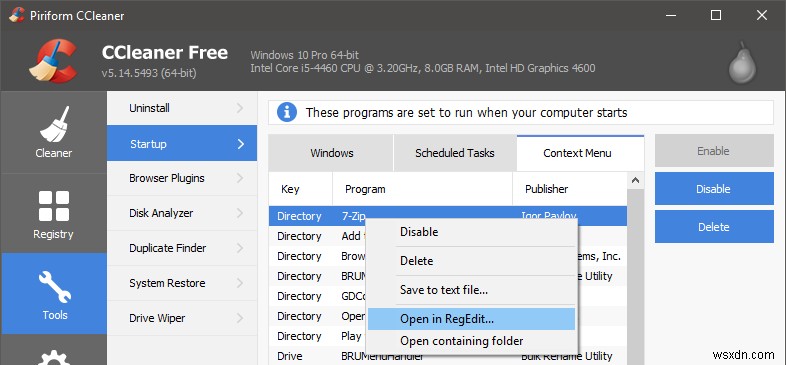Choose Save to text file from context menu
The width and height of the screenshot is (786, 365).
472,290
